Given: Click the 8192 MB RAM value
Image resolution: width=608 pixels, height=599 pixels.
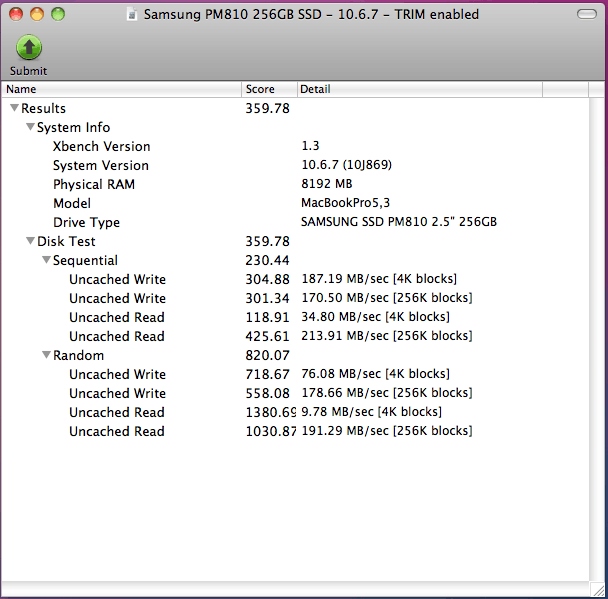Looking at the screenshot, I should click(x=327, y=184).
